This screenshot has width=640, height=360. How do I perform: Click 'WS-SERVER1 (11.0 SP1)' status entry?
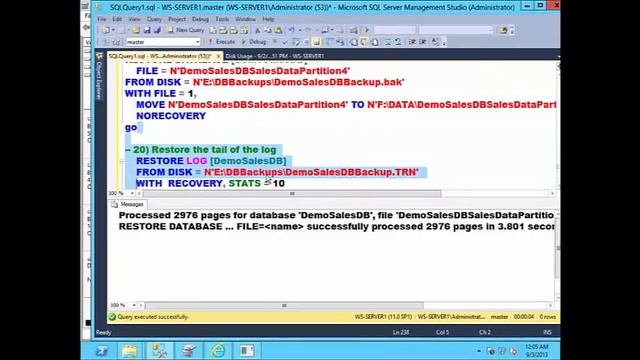[383, 317]
